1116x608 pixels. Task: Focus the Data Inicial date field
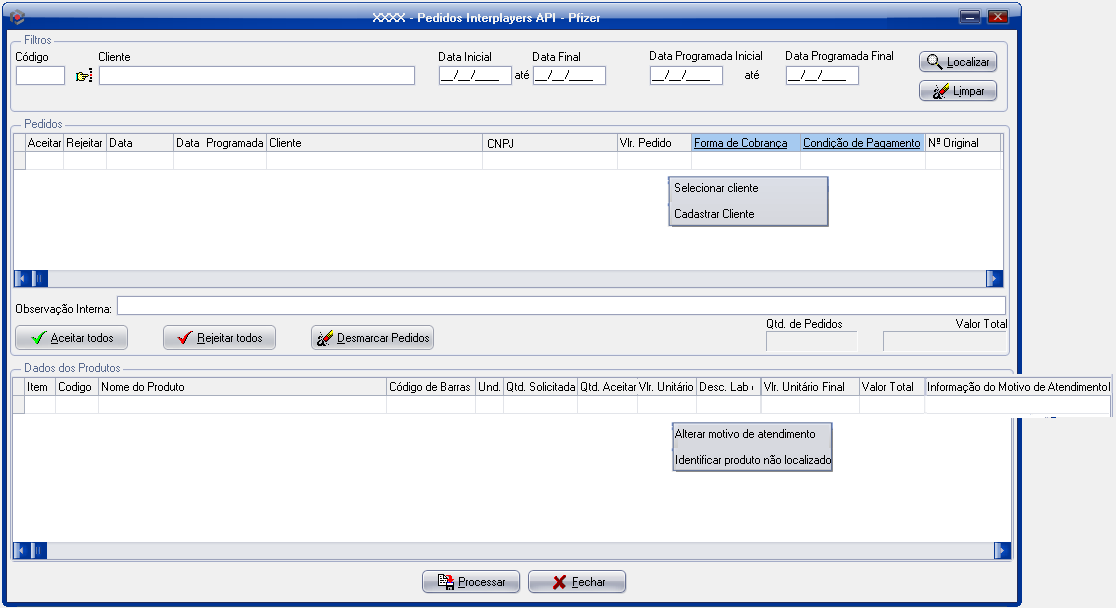475,76
